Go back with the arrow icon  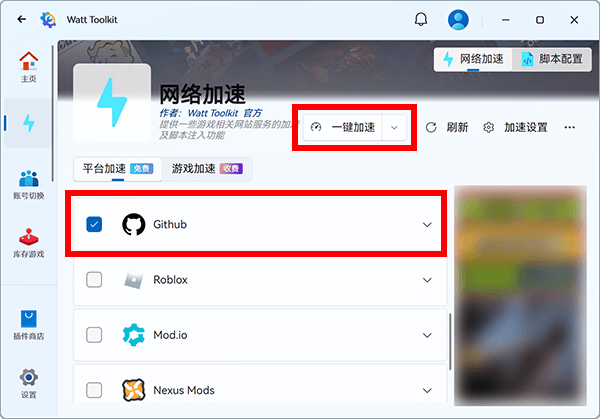tap(22, 19)
